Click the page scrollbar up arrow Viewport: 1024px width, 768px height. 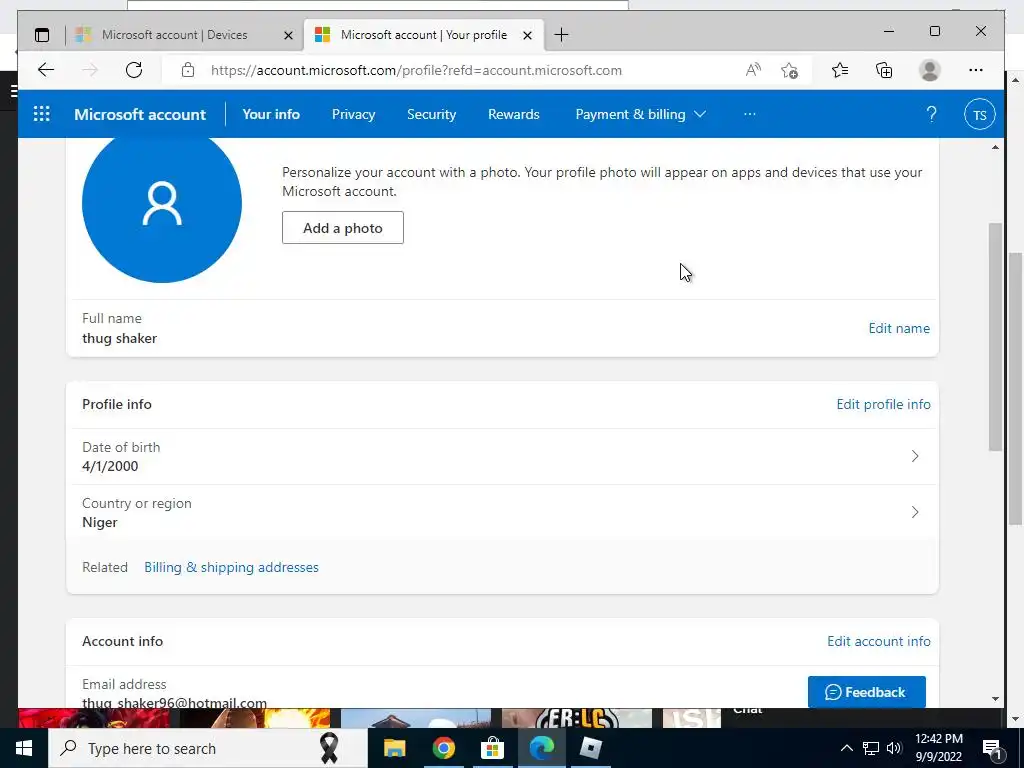click(995, 147)
